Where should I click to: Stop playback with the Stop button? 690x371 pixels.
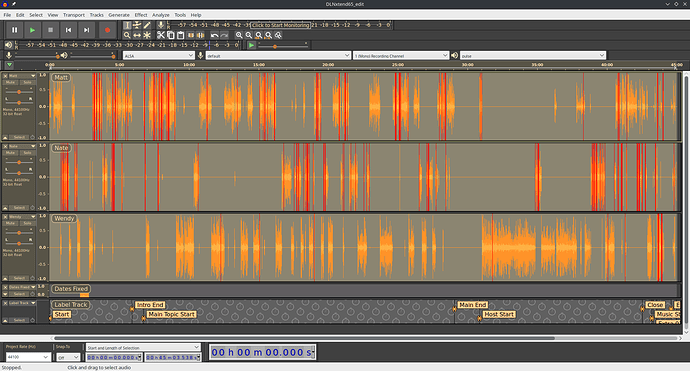tap(50, 30)
